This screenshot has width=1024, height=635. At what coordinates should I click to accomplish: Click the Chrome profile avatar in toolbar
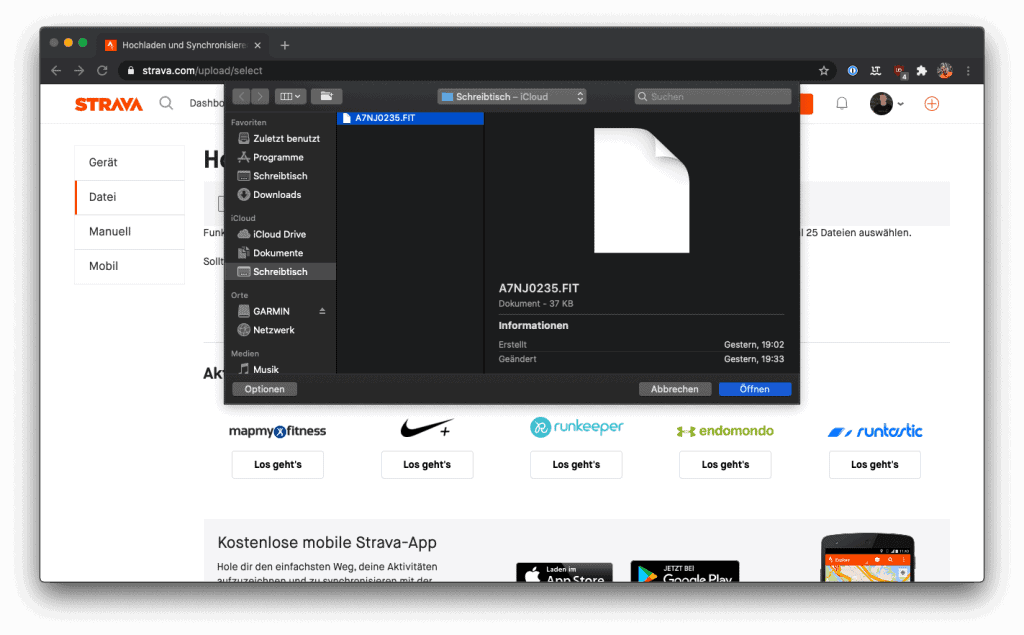tap(944, 71)
